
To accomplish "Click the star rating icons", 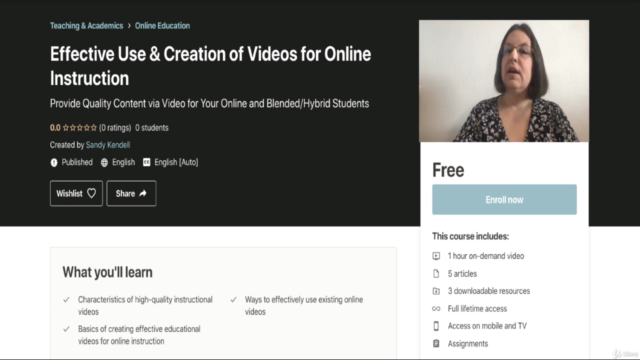I will (80, 128).
